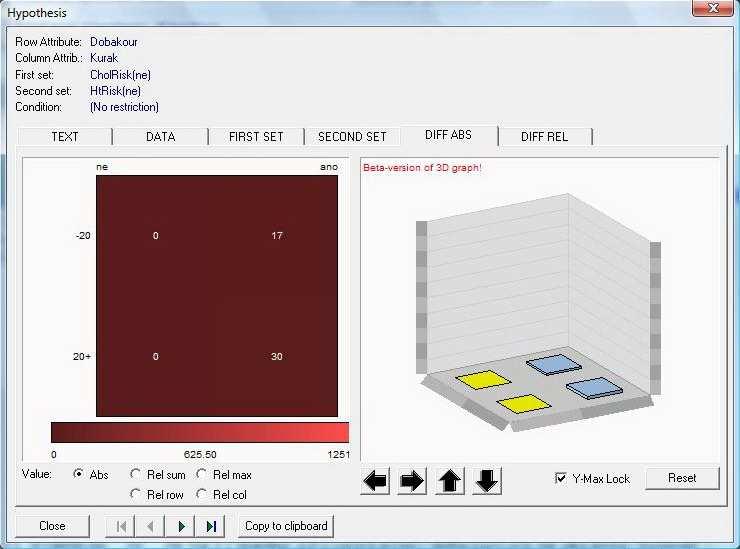The height and width of the screenshot is (549, 740).
Task: Click the '1251' scale maximum label
Action: 339,455
